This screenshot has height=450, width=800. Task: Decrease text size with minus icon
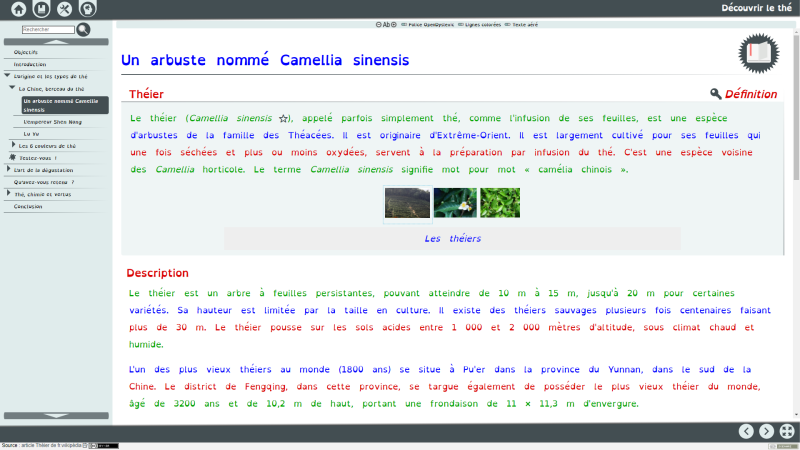(x=378, y=24)
